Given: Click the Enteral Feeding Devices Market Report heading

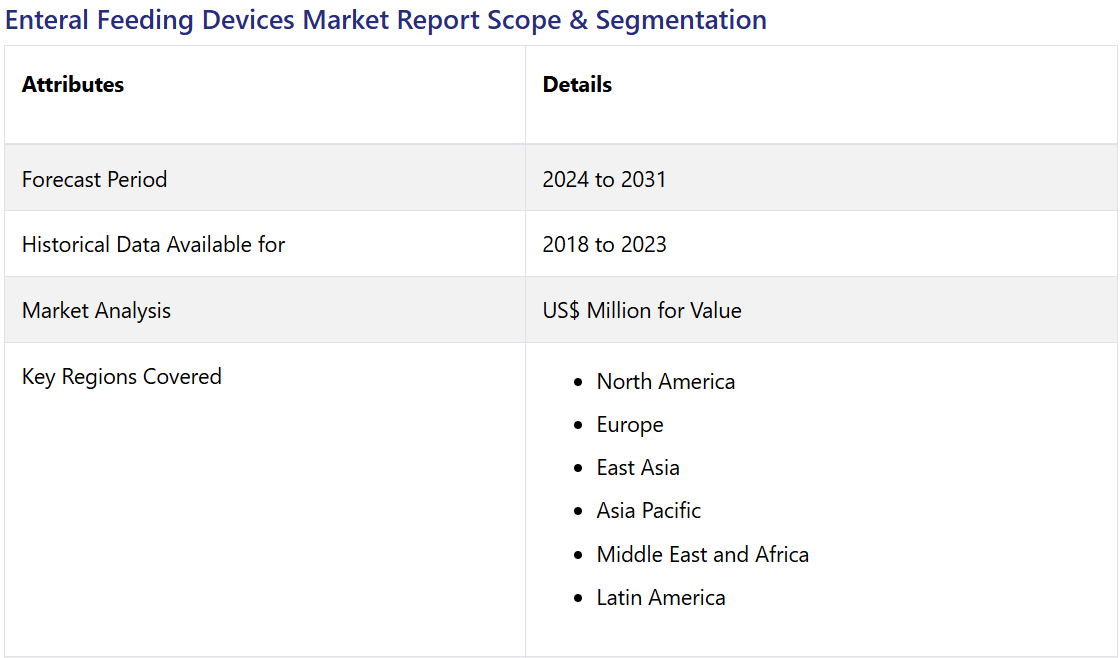Looking at the screenshot, I should pyautogui.click(x=385, y=20).
